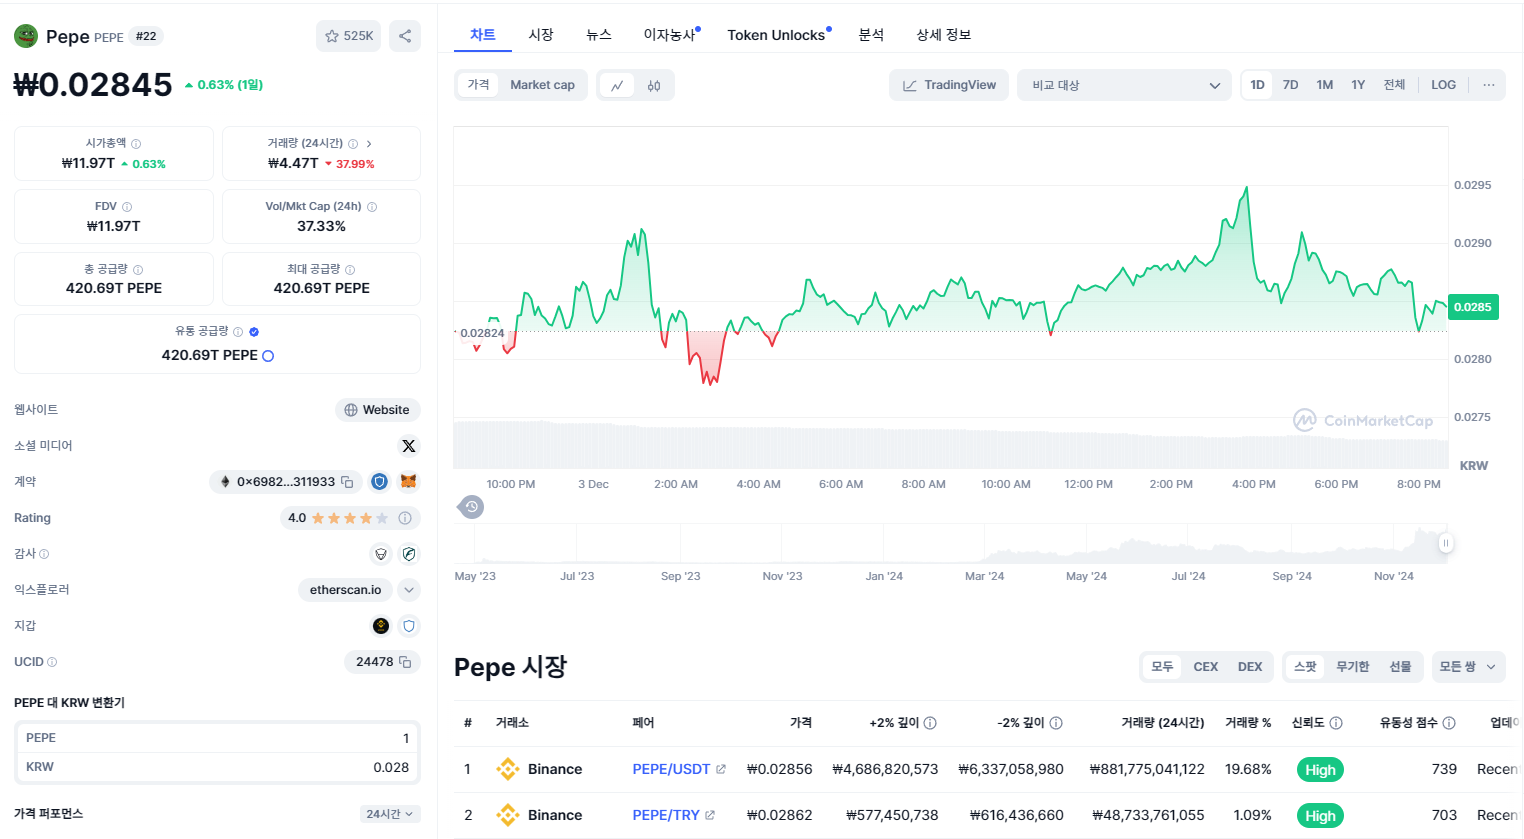Open the 분석 tab

pos(871,35)
